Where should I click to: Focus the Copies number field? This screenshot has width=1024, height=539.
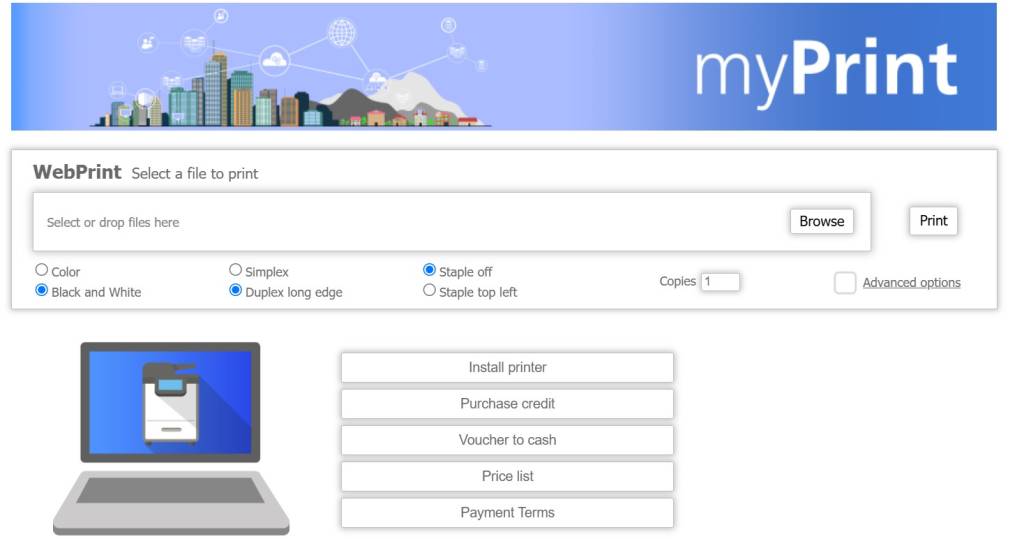[720, 282]
